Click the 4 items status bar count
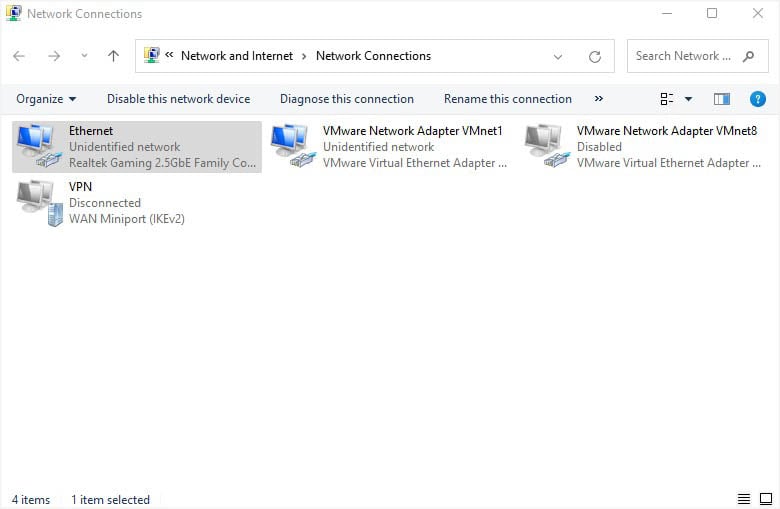Screen dimensions: 780x509 (x=31, y=500)
